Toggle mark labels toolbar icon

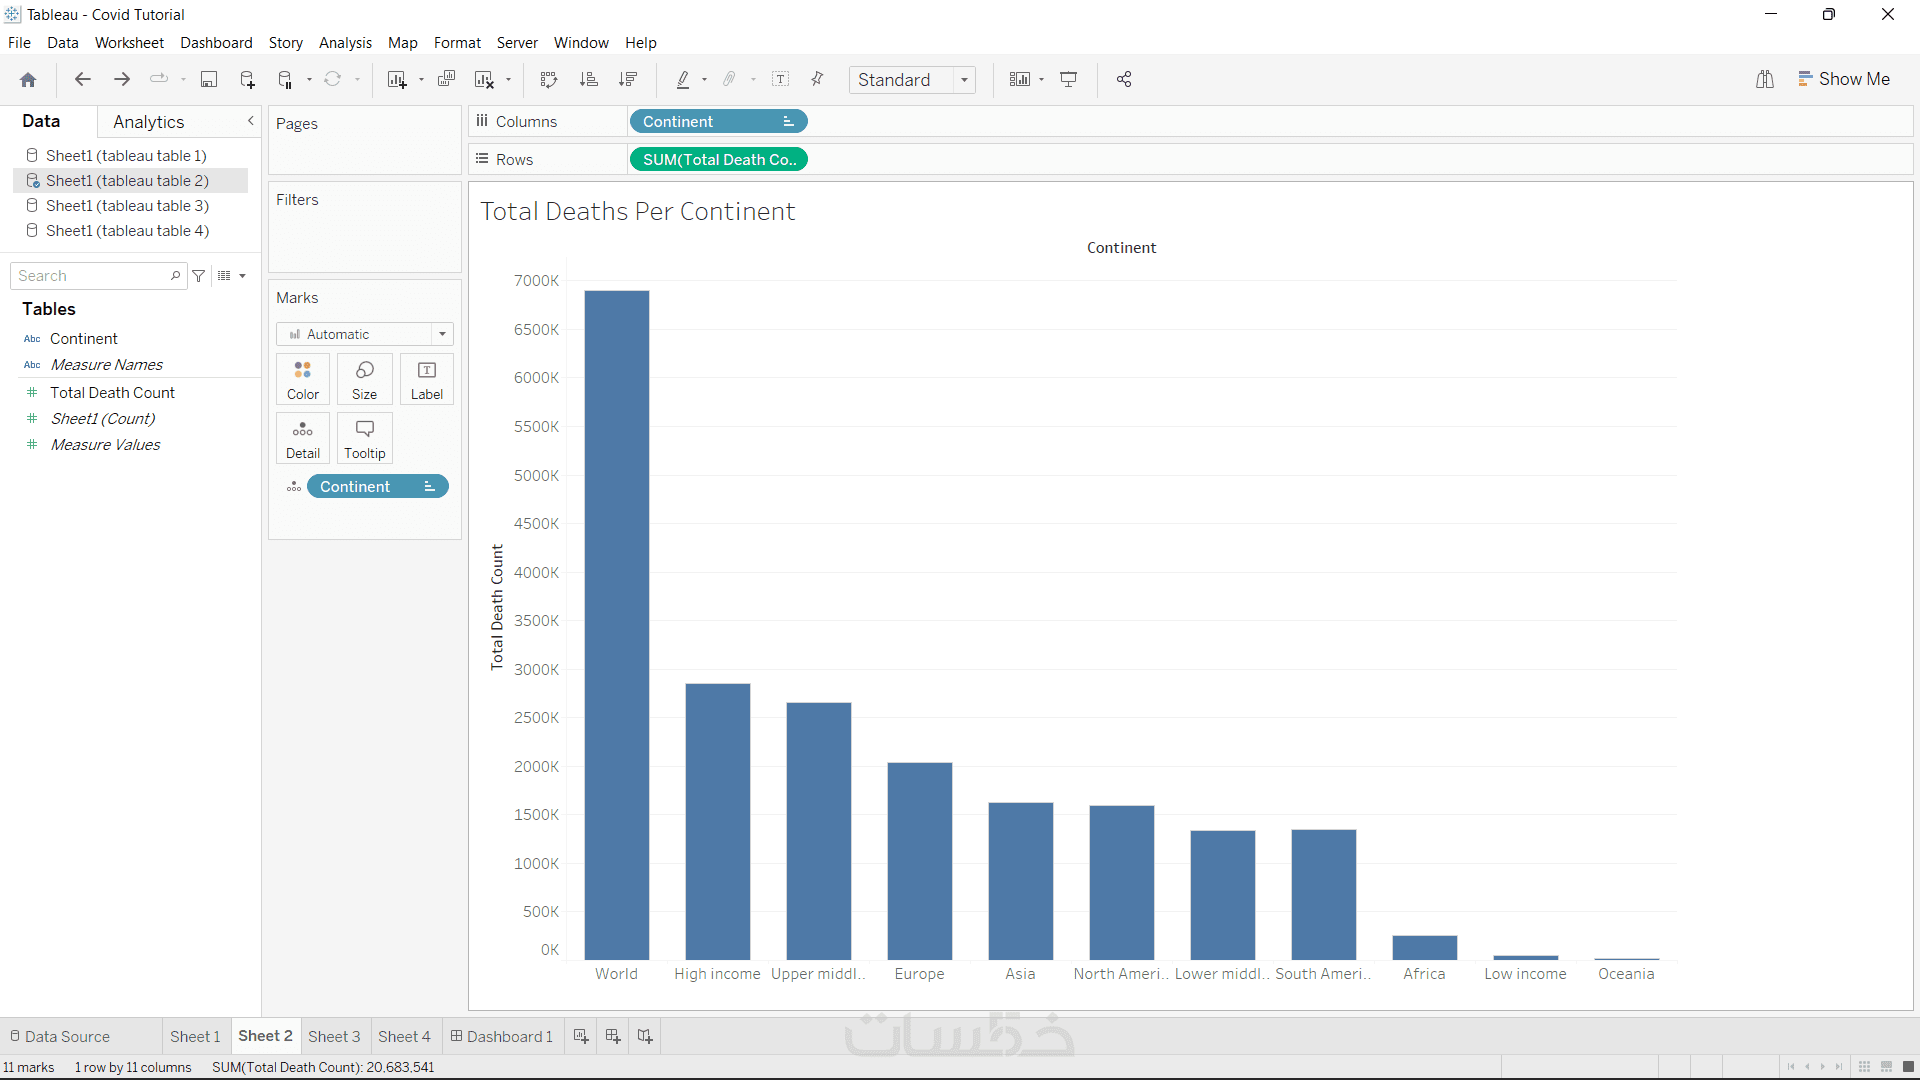click(x=781, y=80)
